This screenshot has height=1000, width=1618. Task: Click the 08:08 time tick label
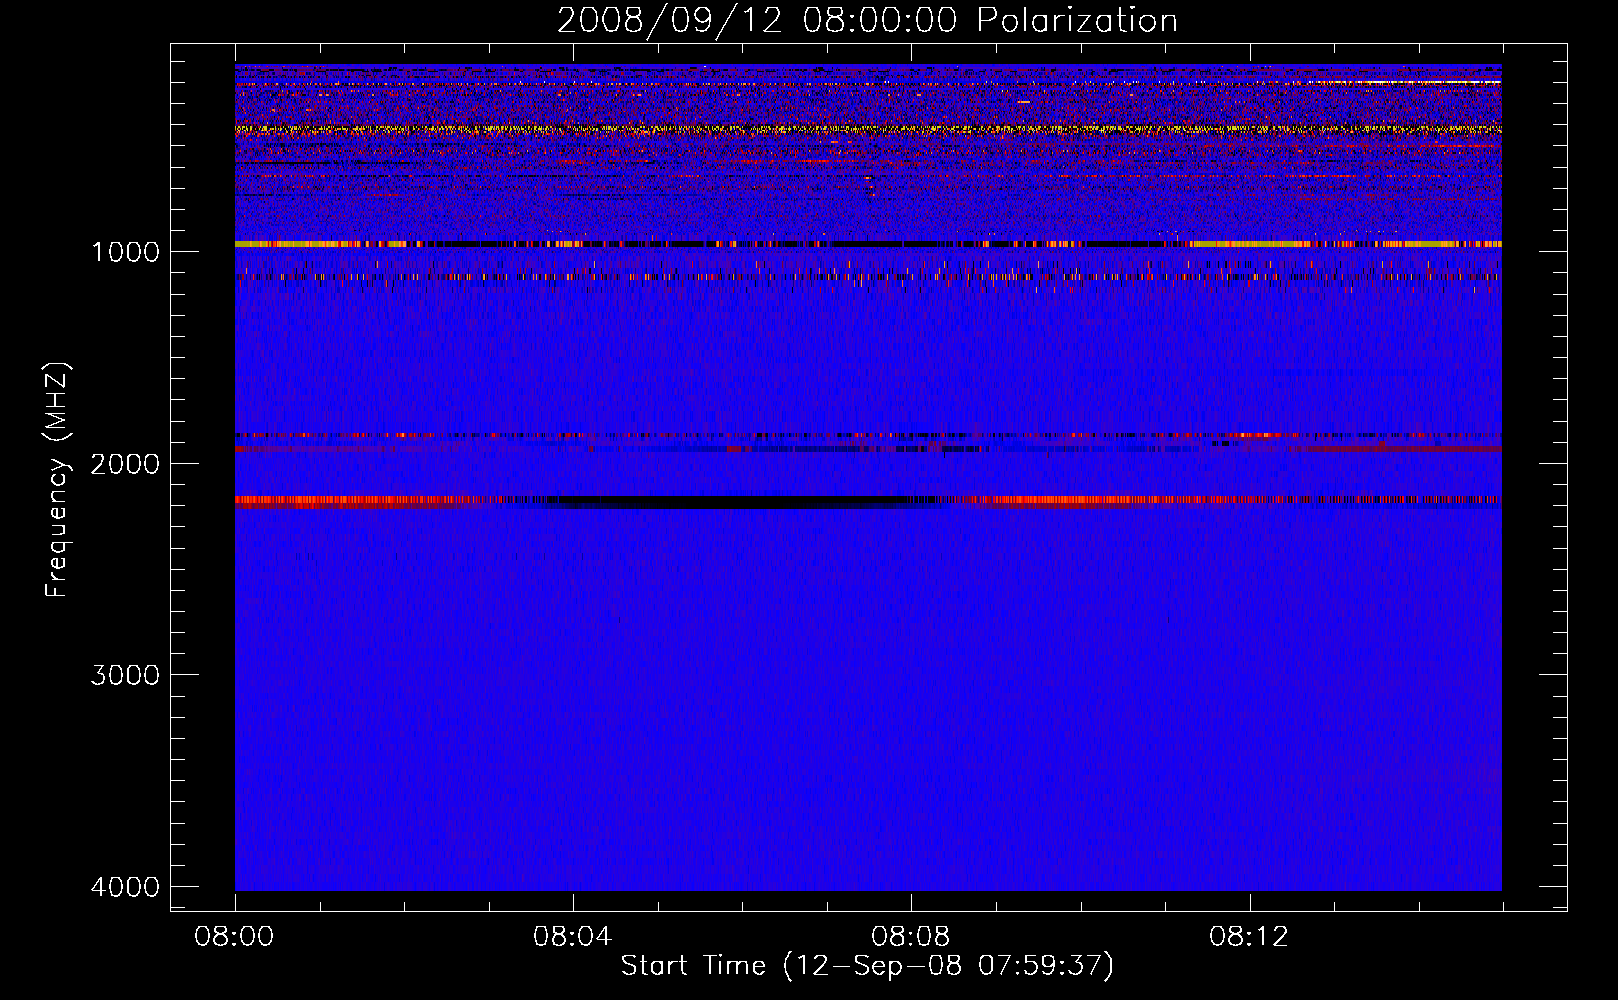[x=911, y=937]
